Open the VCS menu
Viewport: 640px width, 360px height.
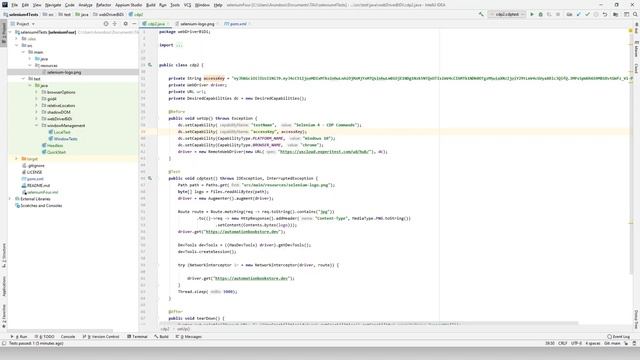(187, 5)
